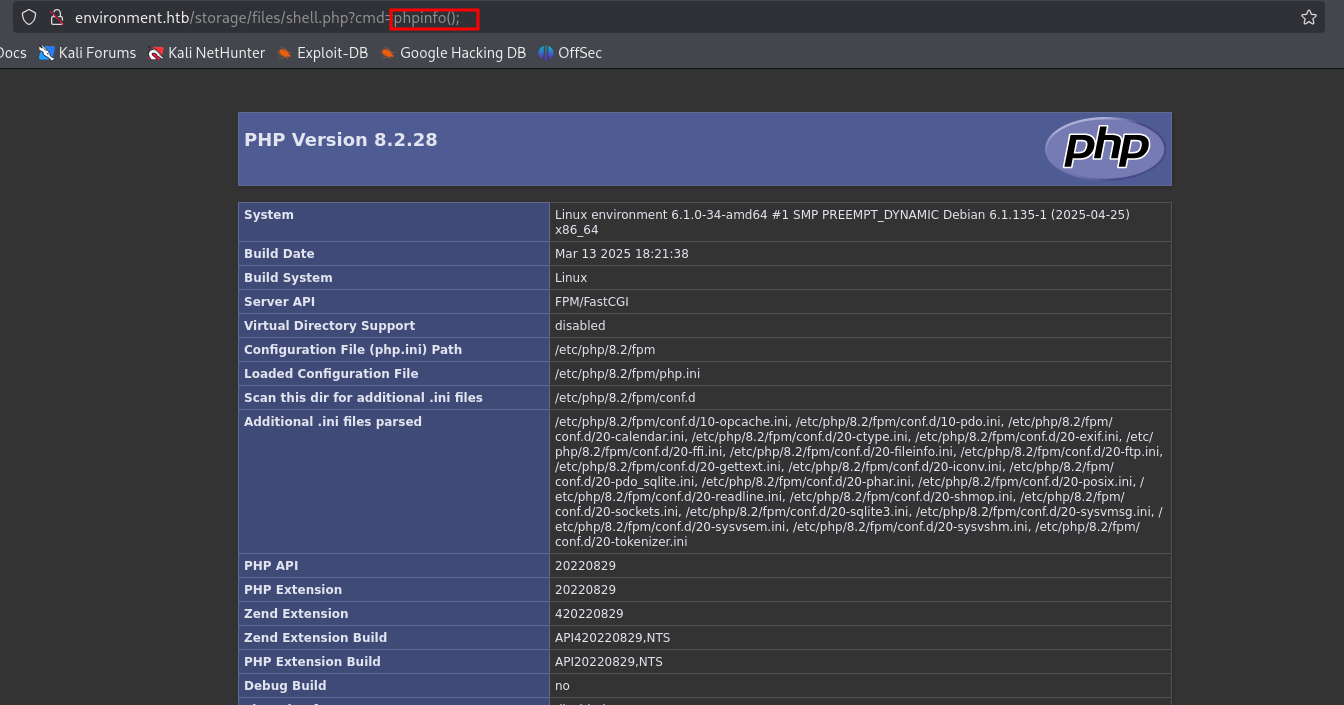The image size is (1344, 705).
Task: Click the list of parsed .ini files
Action: point(859,482)
